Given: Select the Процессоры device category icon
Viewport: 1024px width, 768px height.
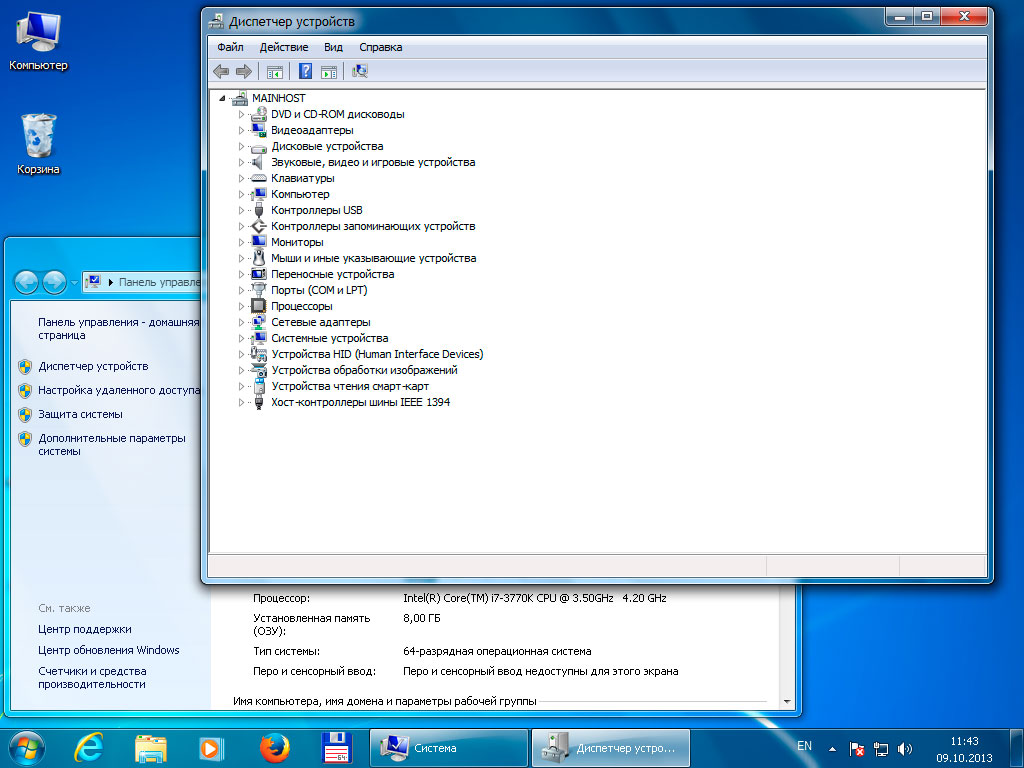Looking at the screenshot, I should [258, 306].
